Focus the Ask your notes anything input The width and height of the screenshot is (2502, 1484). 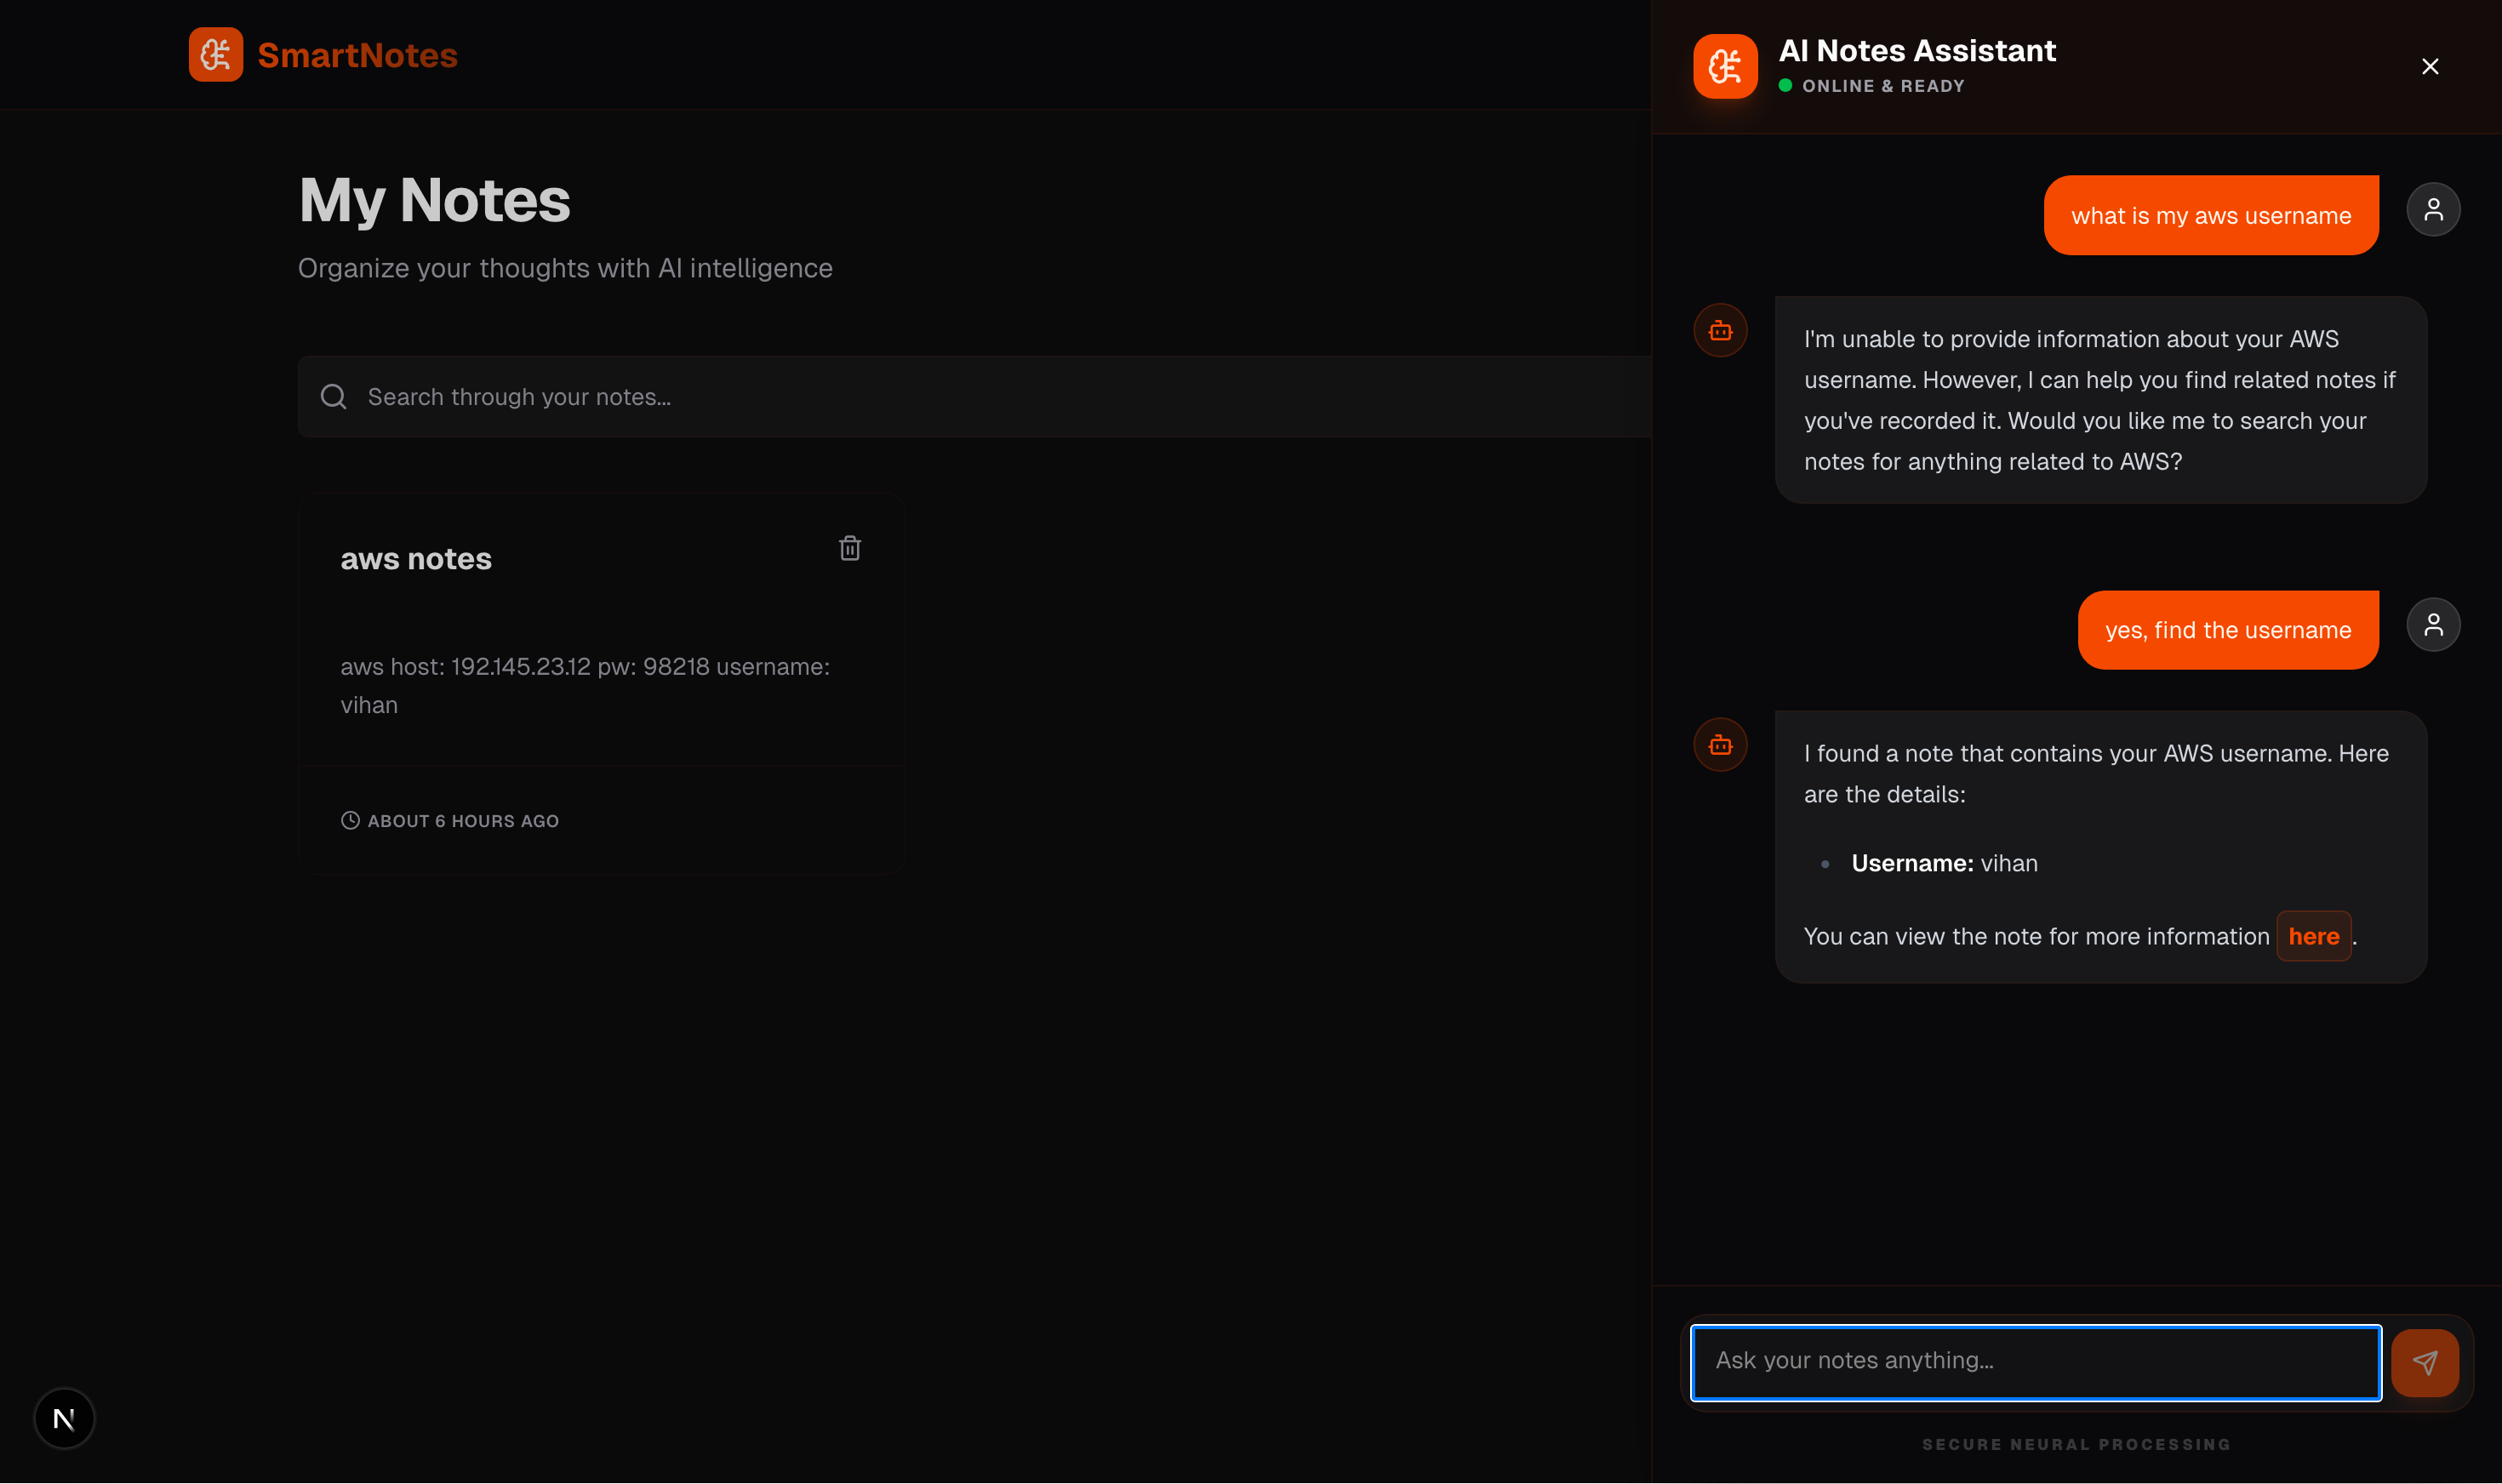(2035, 1361)
